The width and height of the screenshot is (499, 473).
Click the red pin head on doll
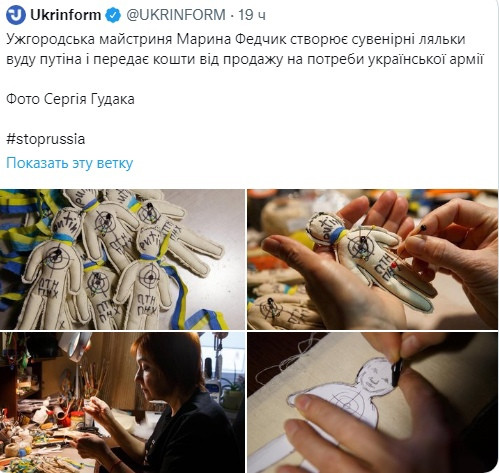(x=394, y=265)
